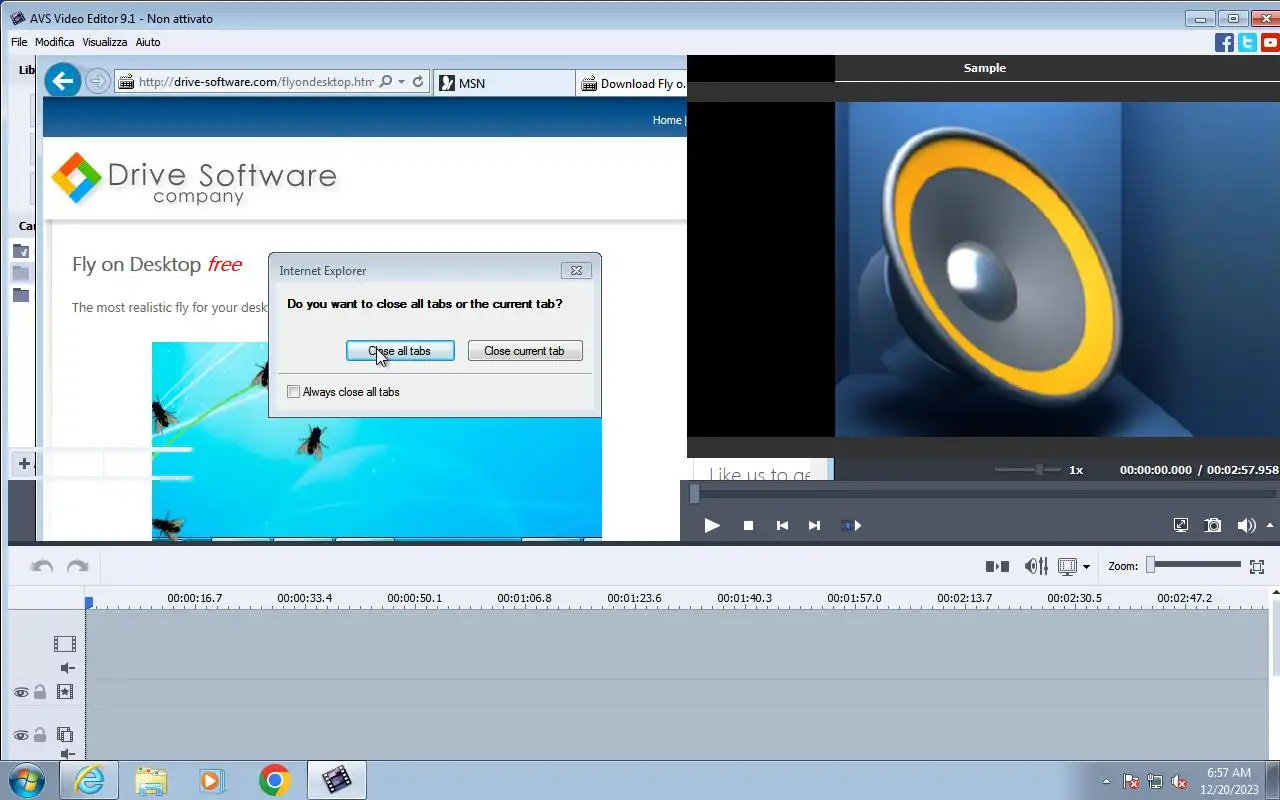Screen dimensions: 1280x800
Task: Open the audio mixer icon
Action: tap(1036, 566)
